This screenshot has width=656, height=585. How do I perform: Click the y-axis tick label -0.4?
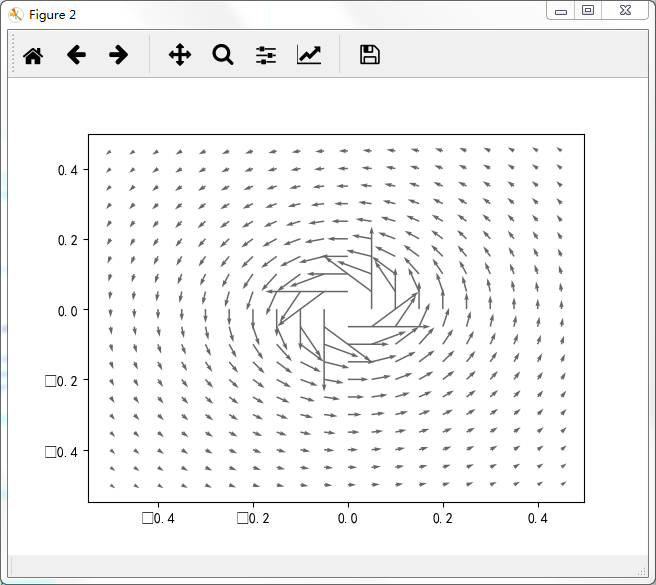62,452
